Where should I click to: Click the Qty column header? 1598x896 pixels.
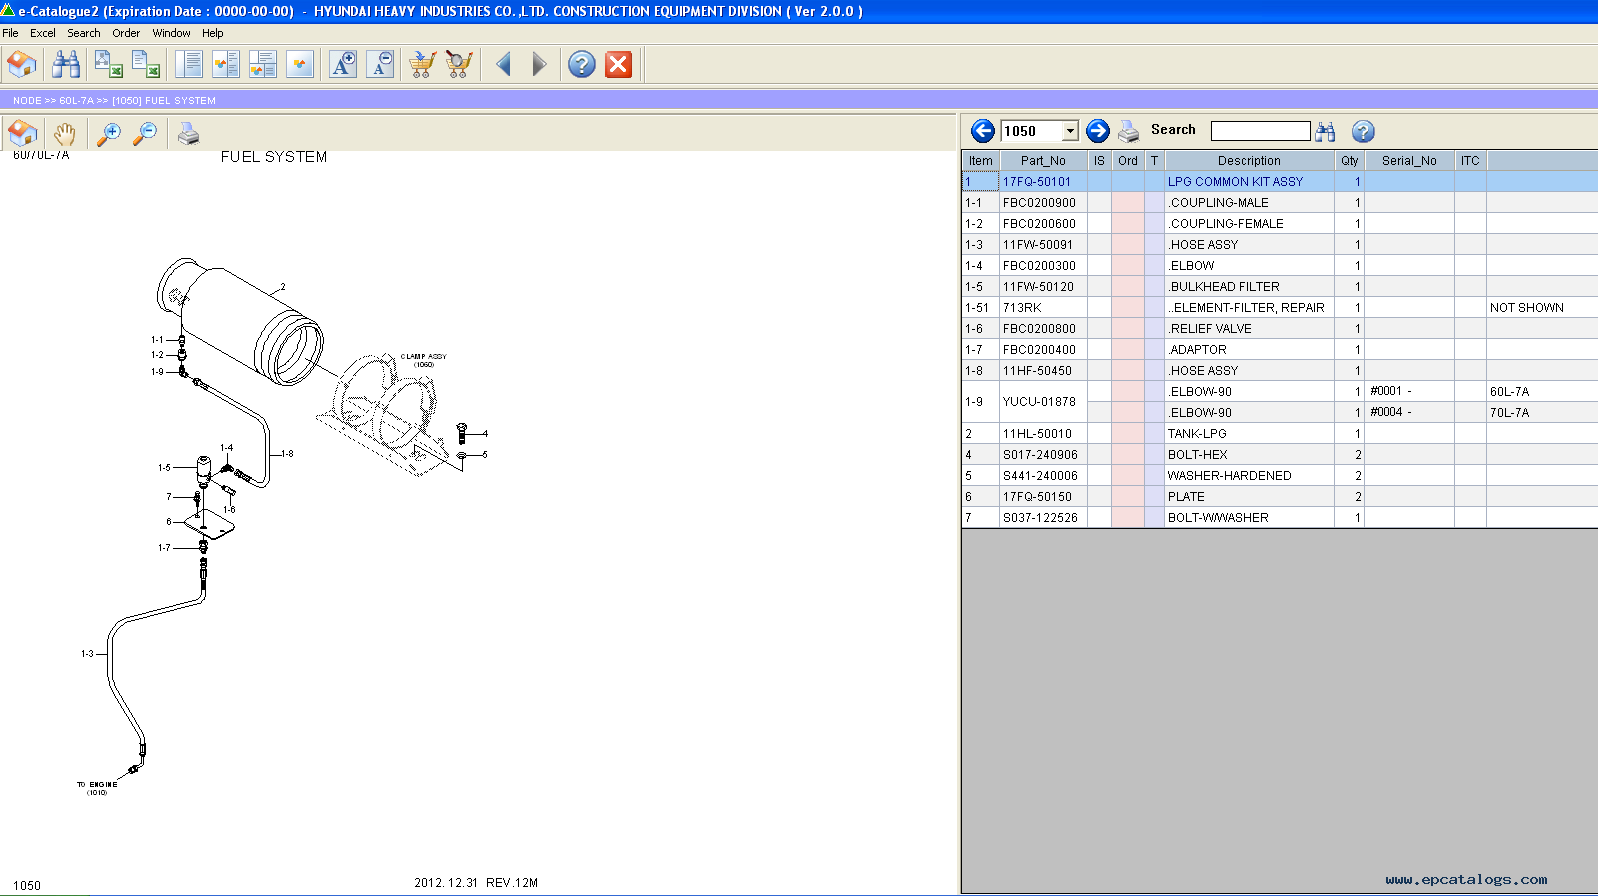(x=1349, y=161)
